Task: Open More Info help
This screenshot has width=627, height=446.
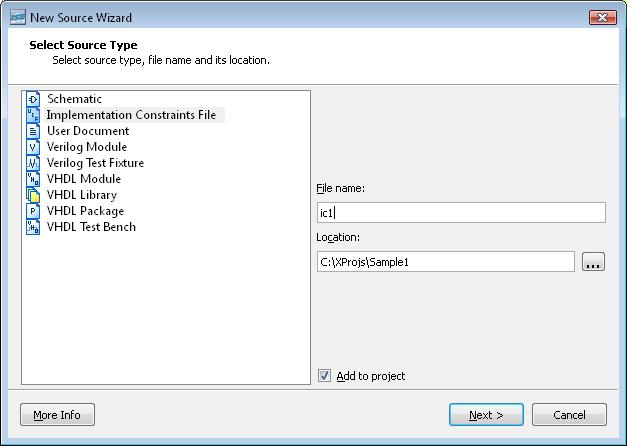Action: click(57, 415)
